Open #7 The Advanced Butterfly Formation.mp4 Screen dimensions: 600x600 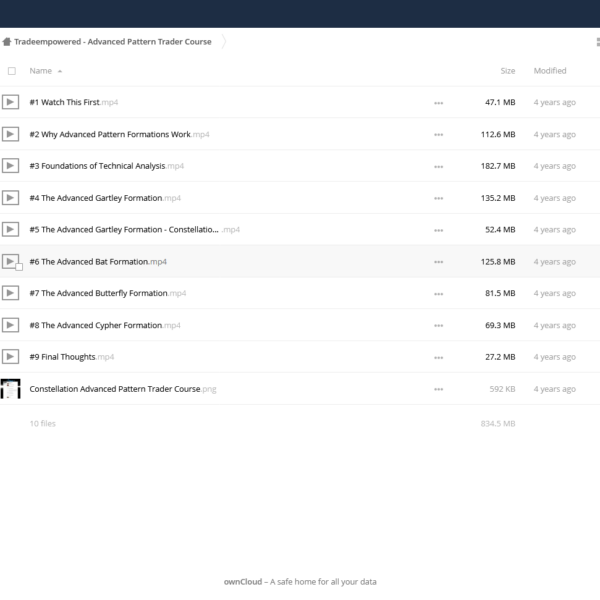pos(108,293)
